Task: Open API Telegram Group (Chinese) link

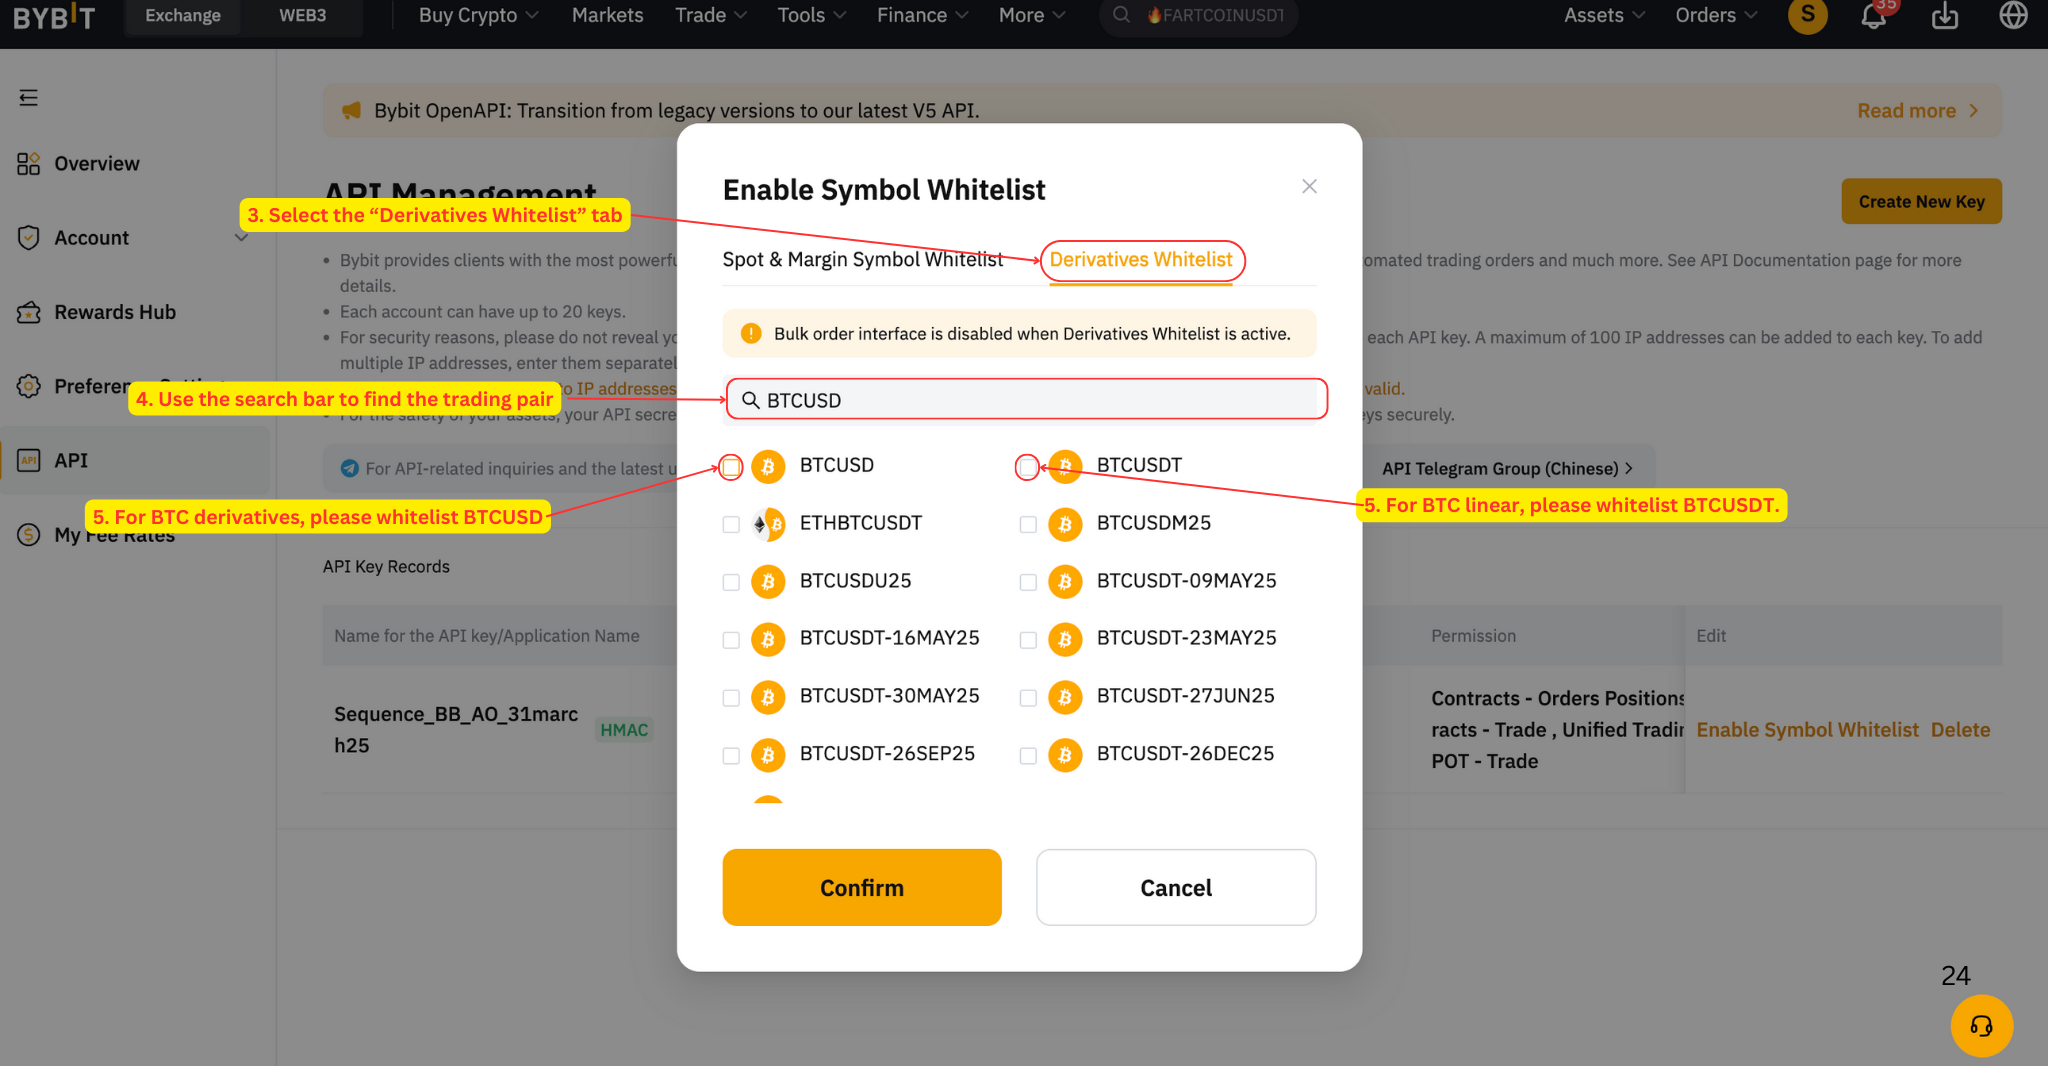Action: pyautogui.click(x=1507, y=468)
